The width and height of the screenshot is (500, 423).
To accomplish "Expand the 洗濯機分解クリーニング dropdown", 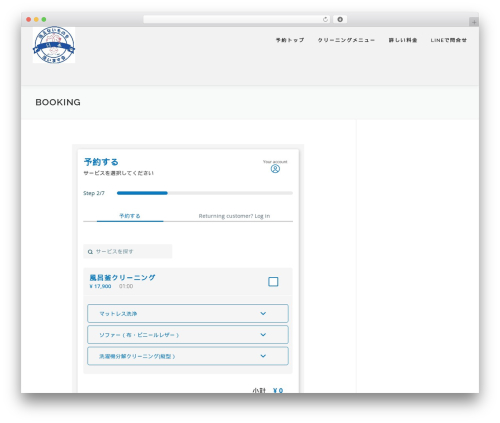I will 188,356.
